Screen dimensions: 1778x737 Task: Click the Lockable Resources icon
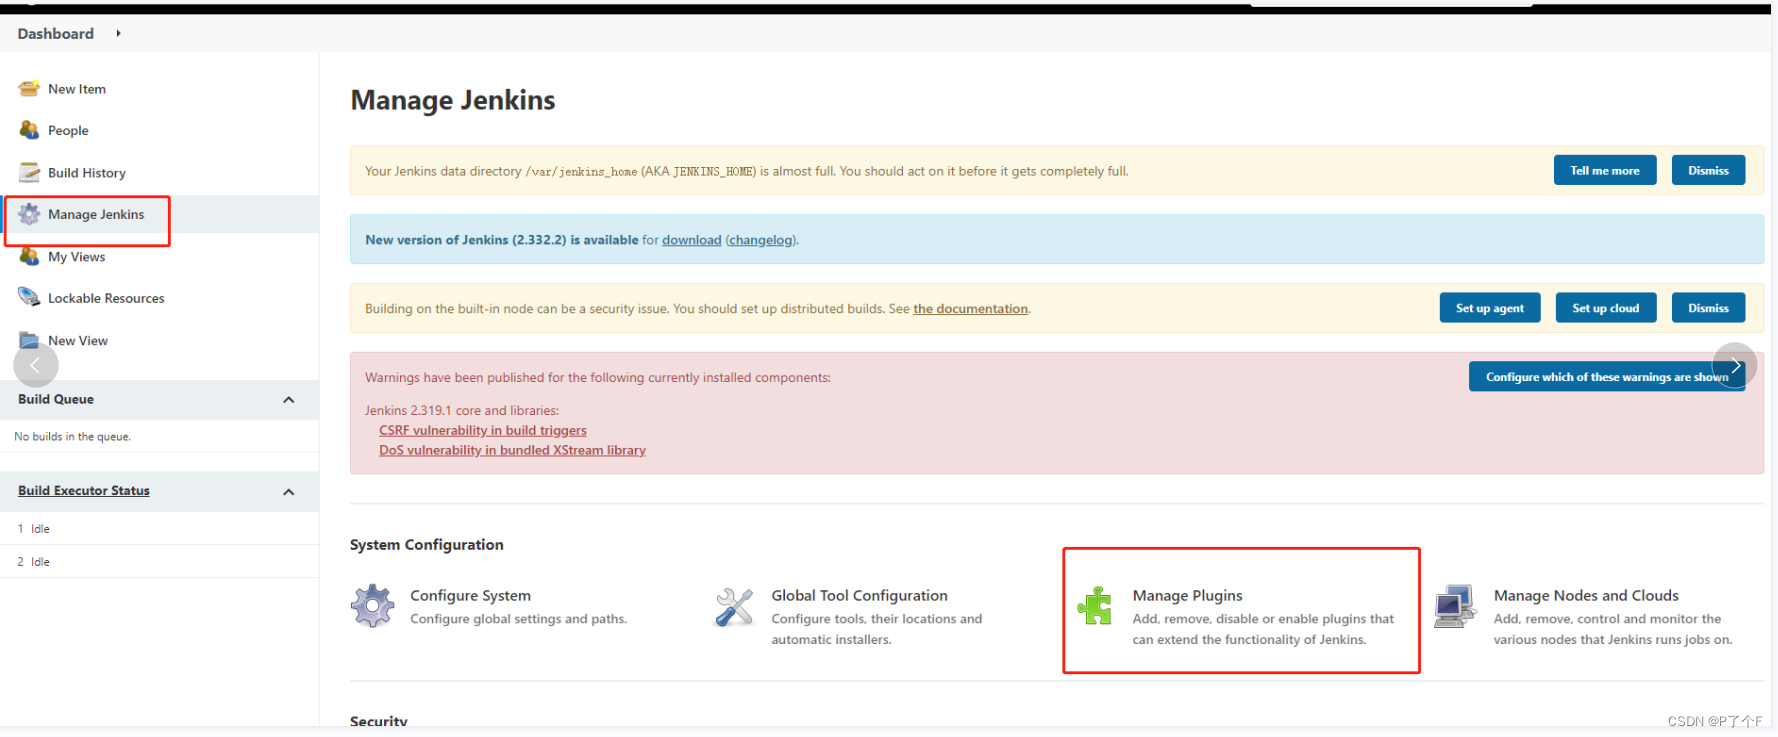[29, 297]
